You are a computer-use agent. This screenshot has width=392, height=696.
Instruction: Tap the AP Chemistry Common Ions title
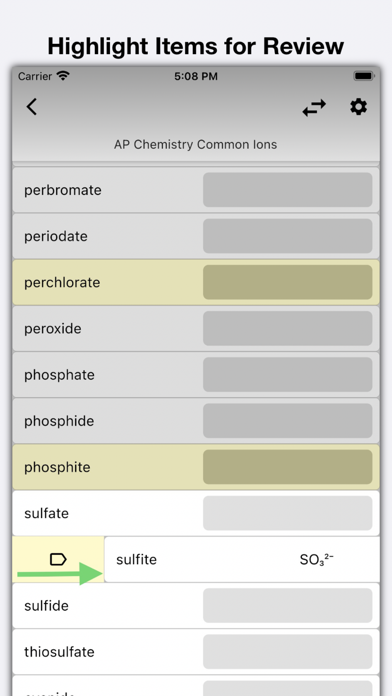click(x=195, y=144)
